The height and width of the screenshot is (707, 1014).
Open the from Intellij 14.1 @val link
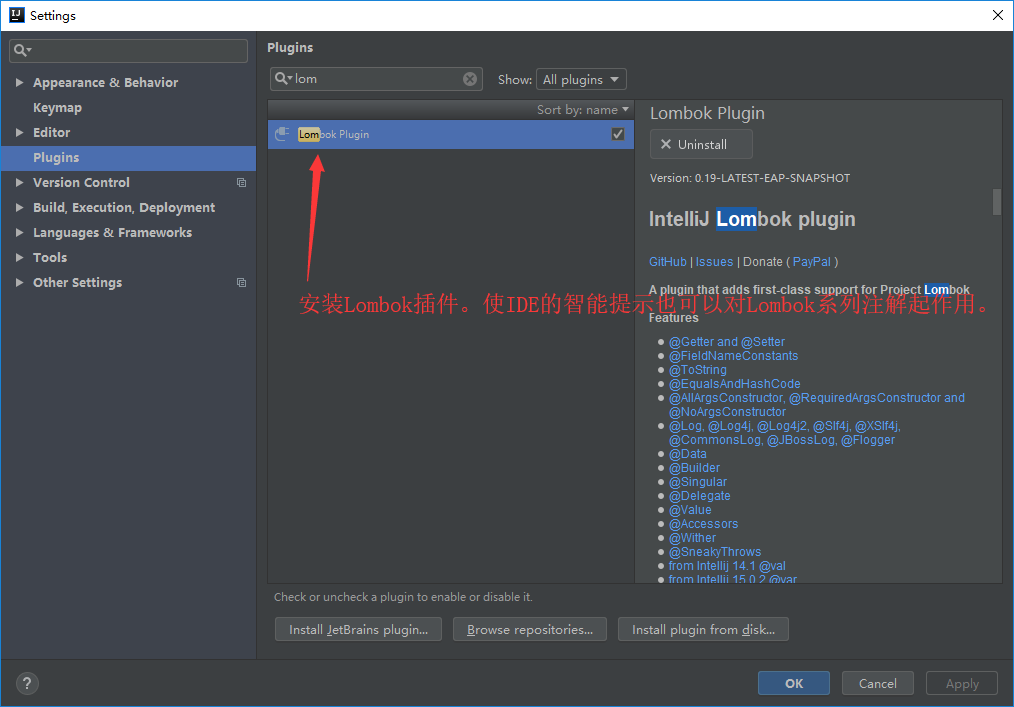[x=727, y=566]
